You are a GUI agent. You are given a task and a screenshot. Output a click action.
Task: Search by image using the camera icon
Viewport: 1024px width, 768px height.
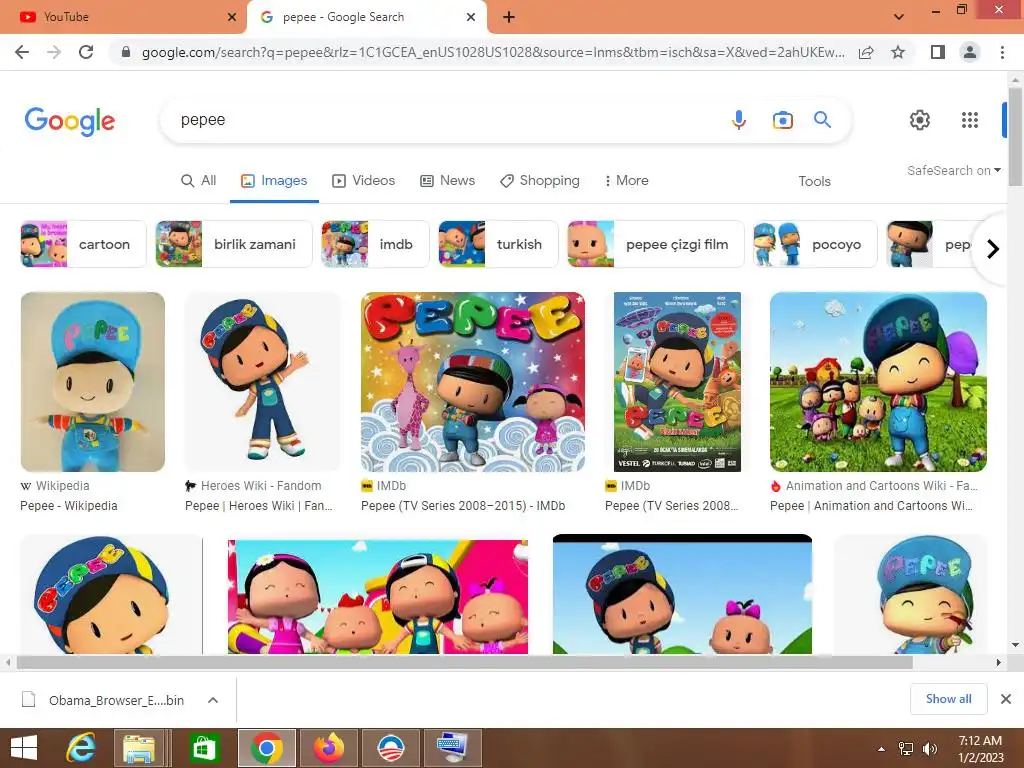pos(782,120)
